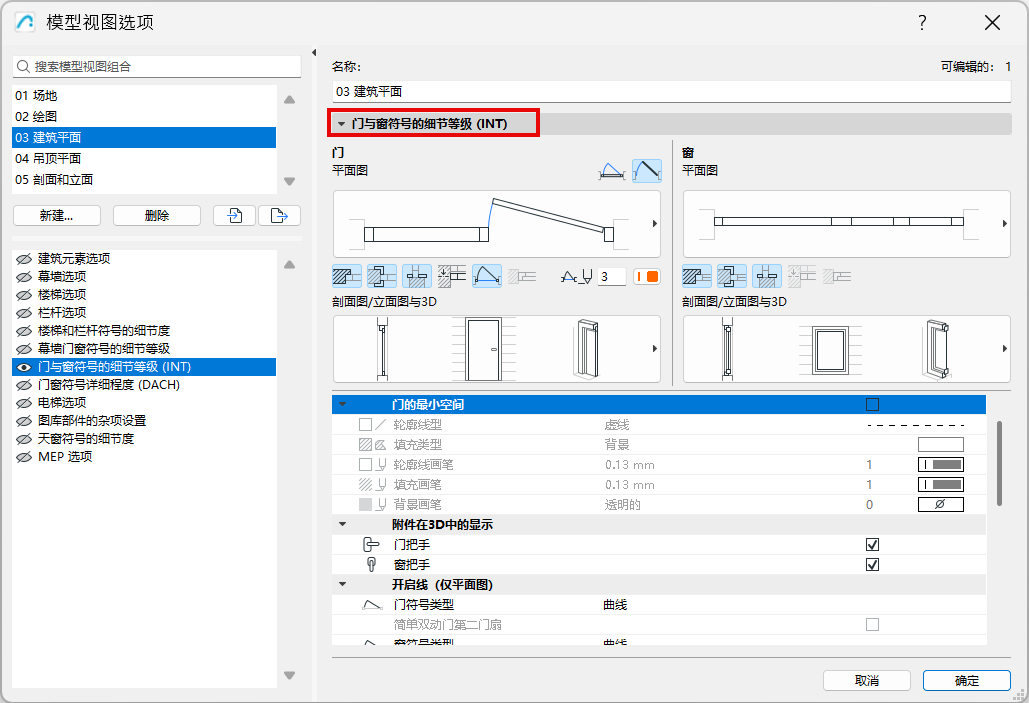Collapse the 附件在3D中的显示 group

(343, 524)
